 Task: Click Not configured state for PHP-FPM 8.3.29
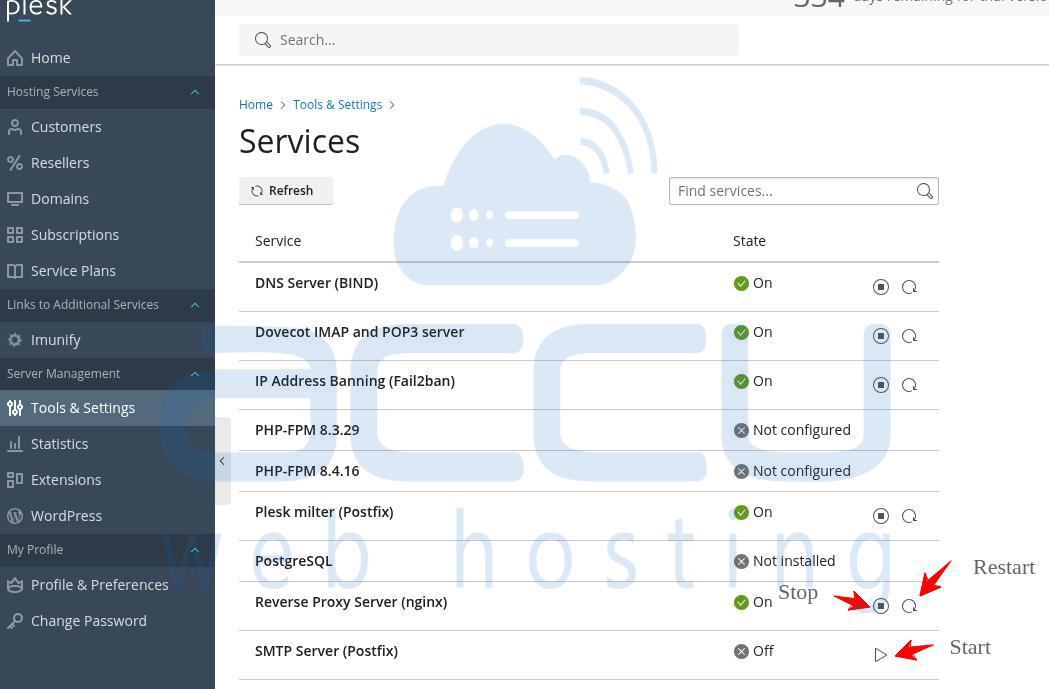tap(792, 430)
